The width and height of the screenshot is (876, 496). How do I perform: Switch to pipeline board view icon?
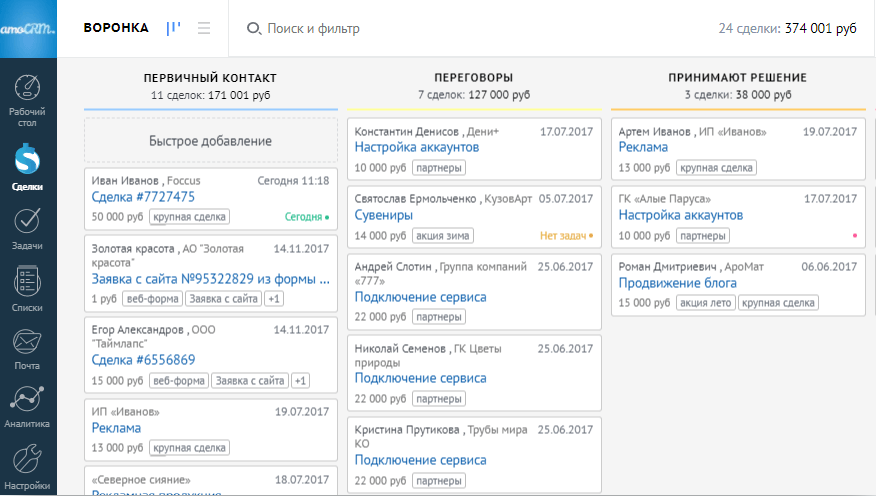pyautogui.click(x=173, y=29)
